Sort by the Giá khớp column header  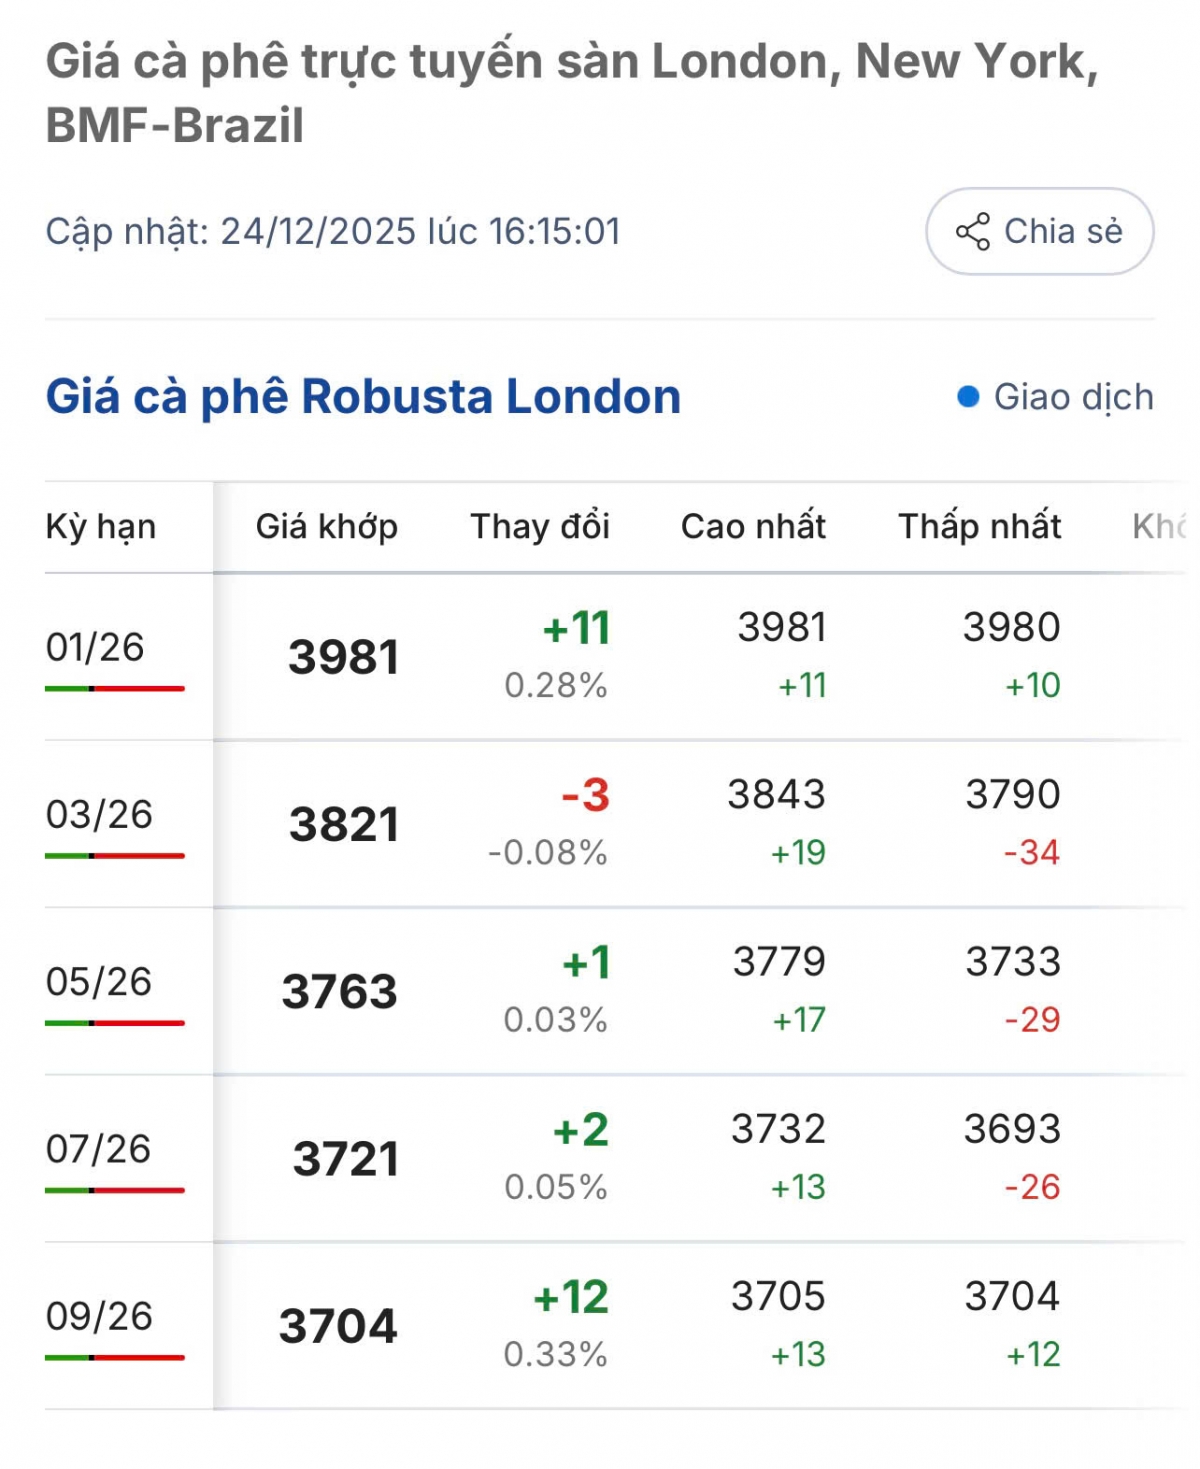[x=326, y=526]
